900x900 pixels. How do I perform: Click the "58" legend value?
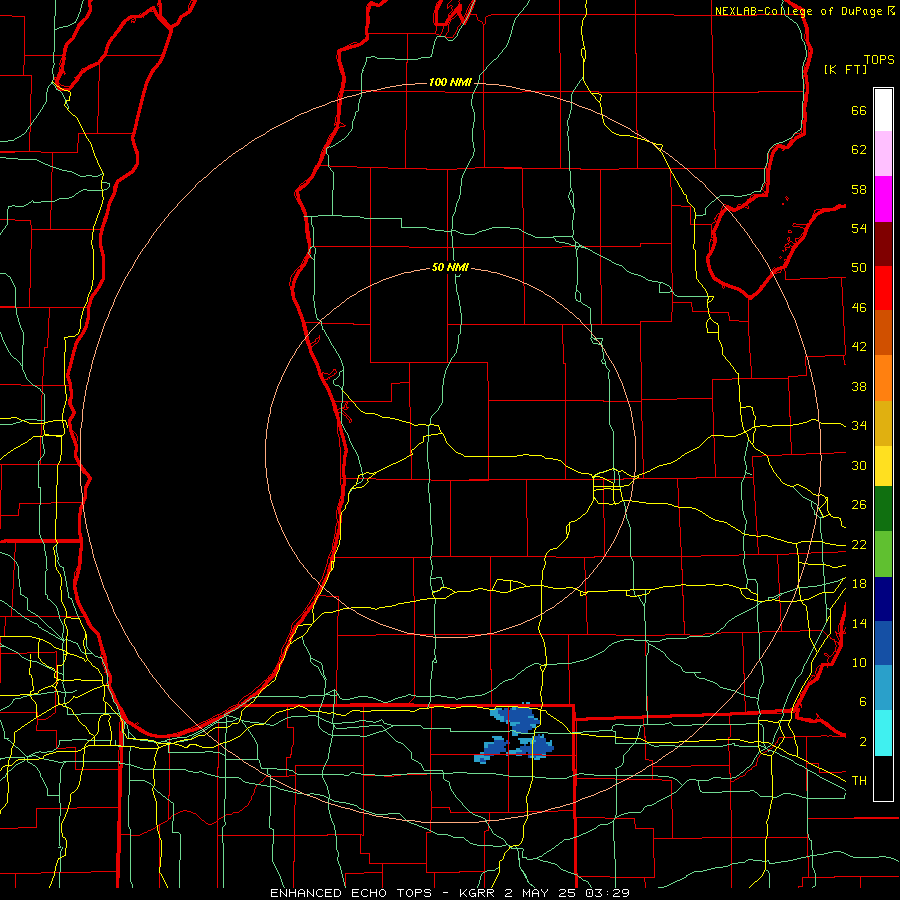point(859,189)
